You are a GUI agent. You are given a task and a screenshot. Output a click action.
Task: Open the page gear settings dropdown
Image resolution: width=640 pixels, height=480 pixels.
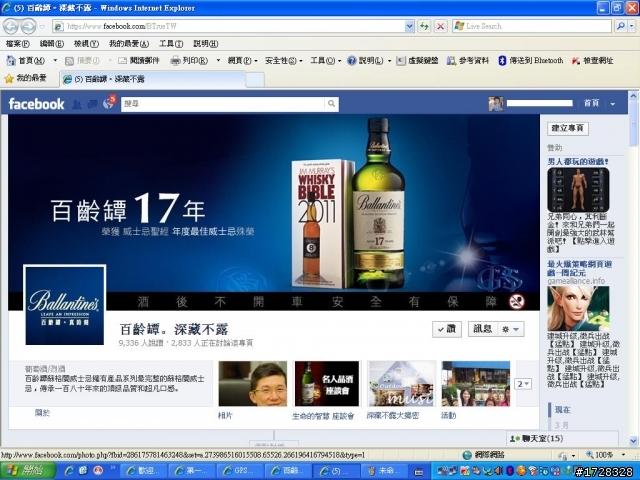coord(511,329)
